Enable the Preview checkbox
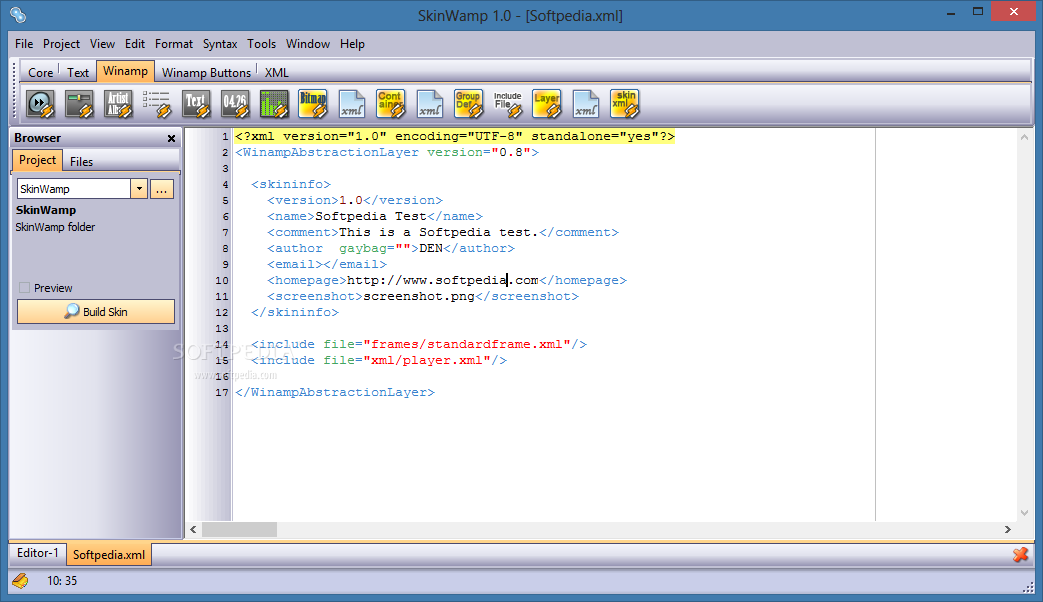Viewport: 1043px width, 602px height. [x=25, y=288]
